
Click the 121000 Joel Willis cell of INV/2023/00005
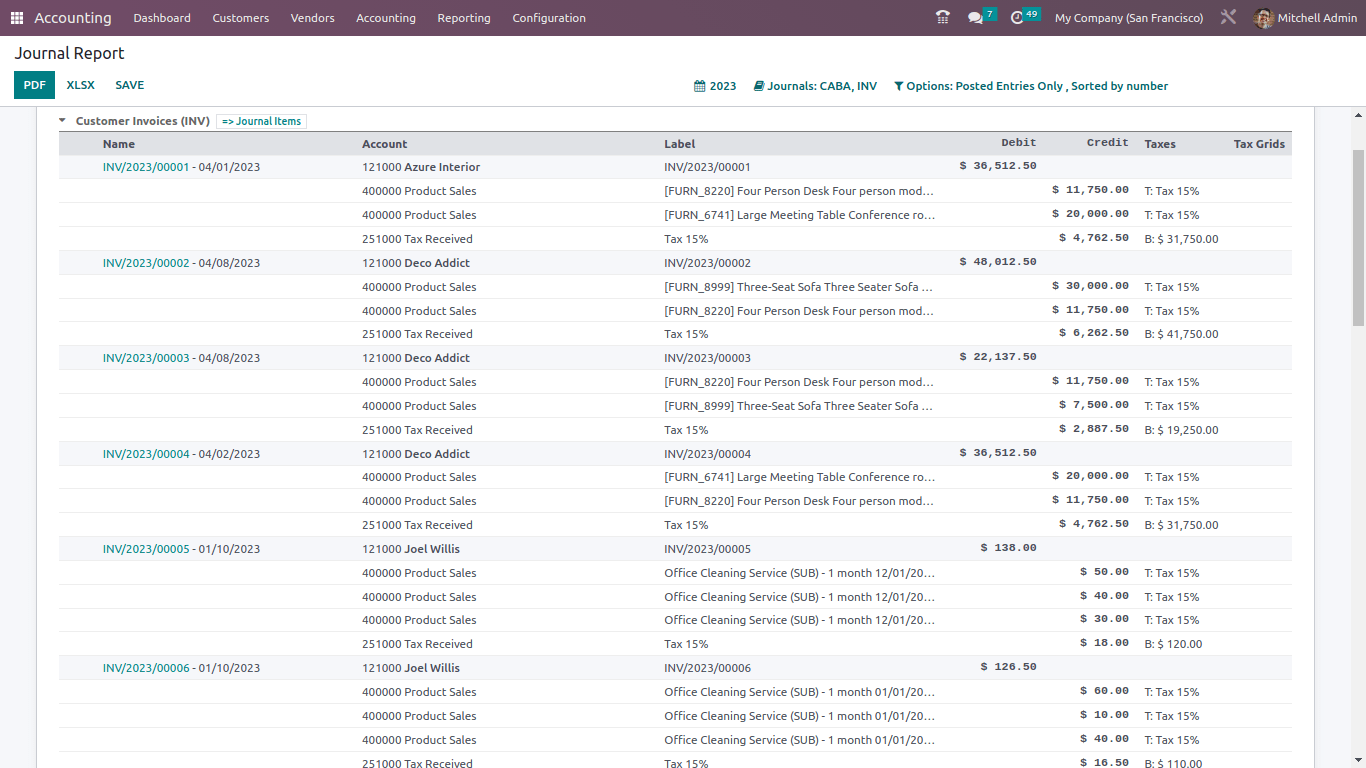[411, 549]
